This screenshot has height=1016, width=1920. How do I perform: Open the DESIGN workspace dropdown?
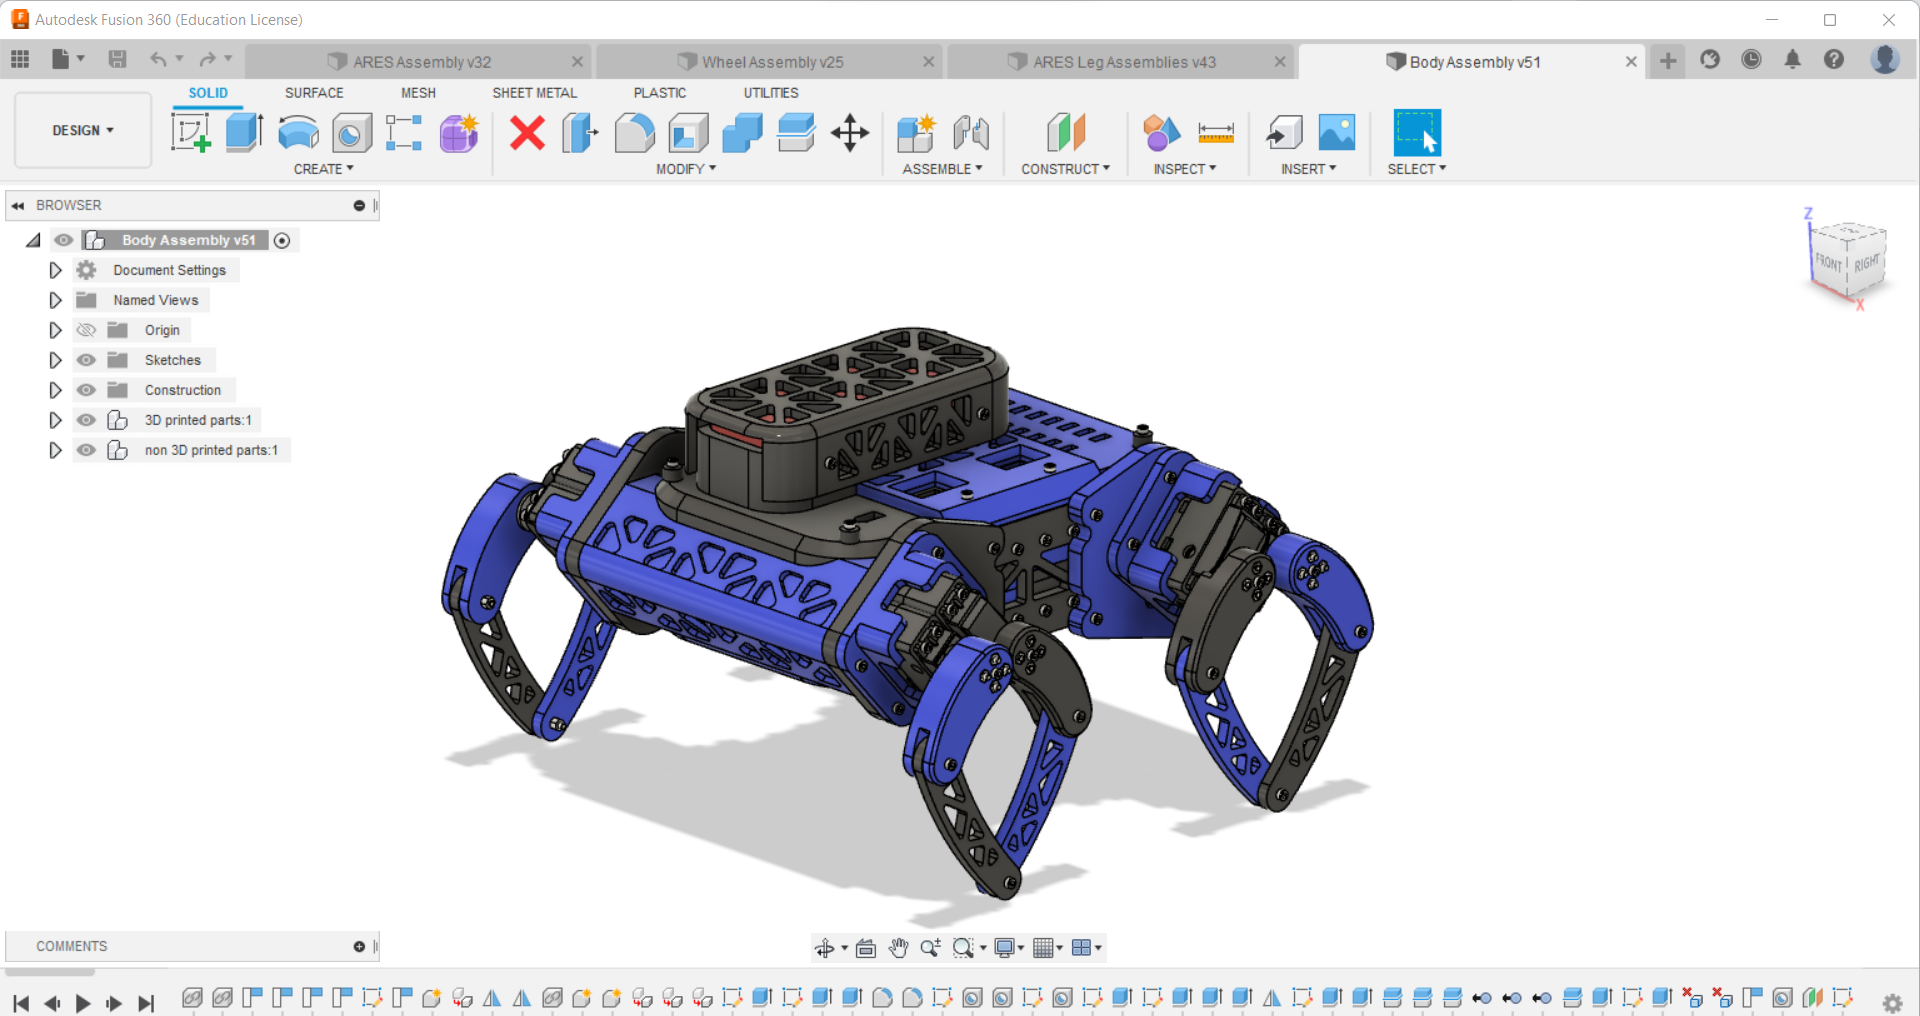(x=82, y=130)
